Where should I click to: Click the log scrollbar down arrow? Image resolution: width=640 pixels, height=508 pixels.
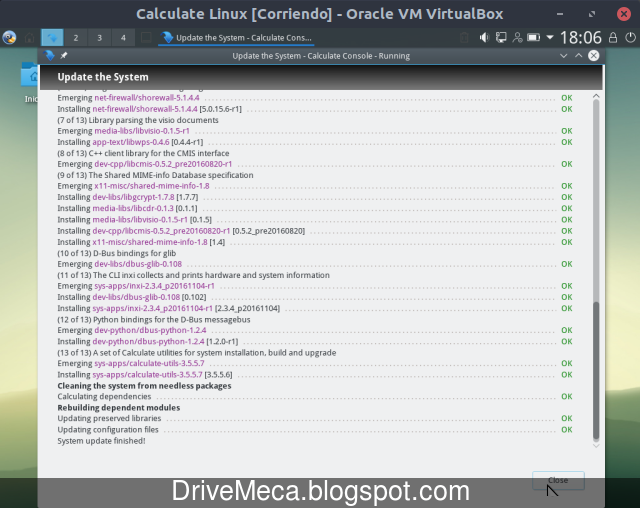[x=596, y=446]
